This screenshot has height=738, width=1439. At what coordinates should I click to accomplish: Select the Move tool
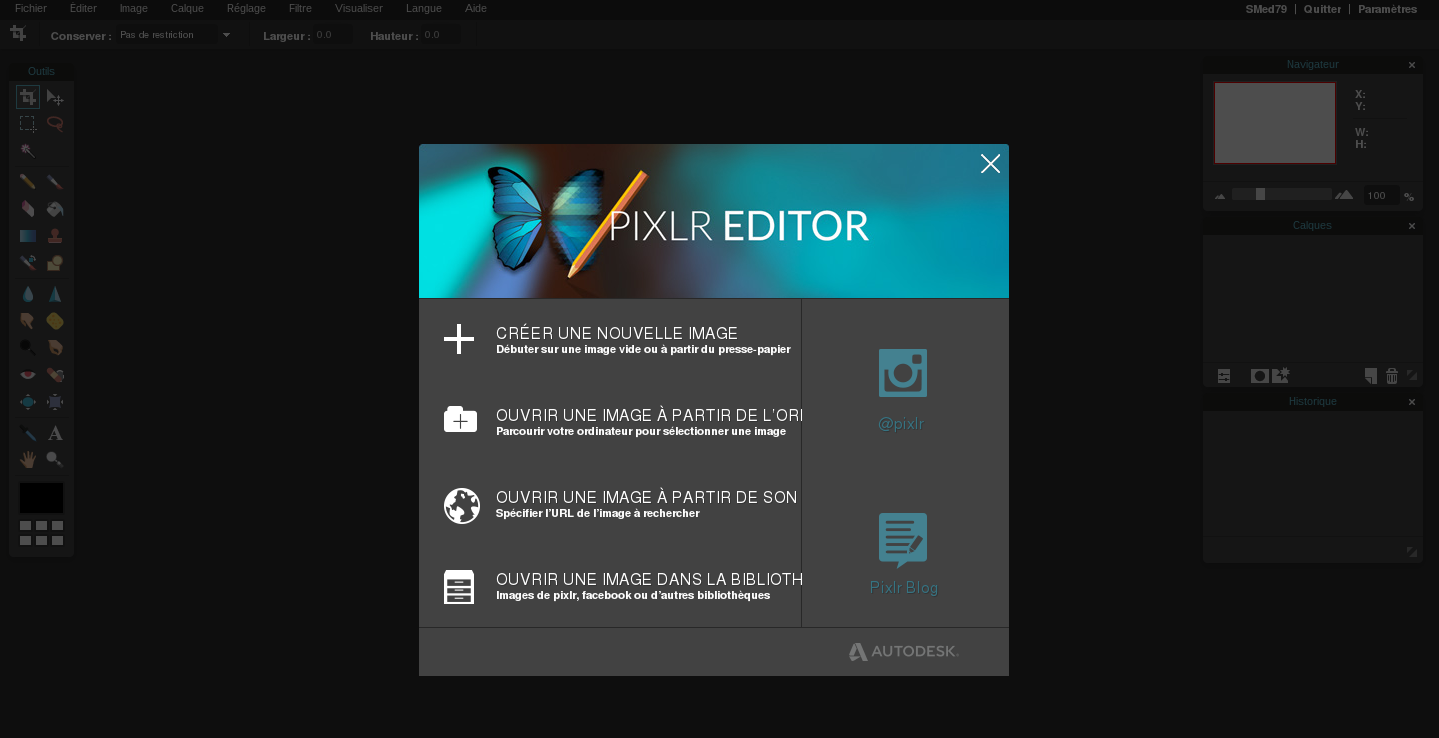(x=55, y=97)
